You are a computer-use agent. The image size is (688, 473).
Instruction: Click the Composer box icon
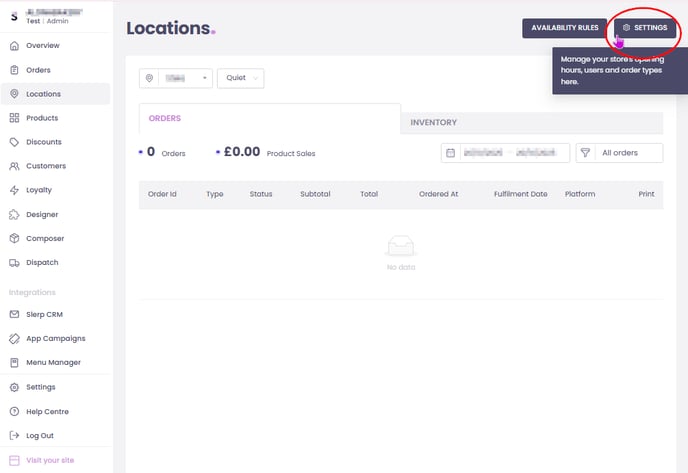(x=14, y=239)
